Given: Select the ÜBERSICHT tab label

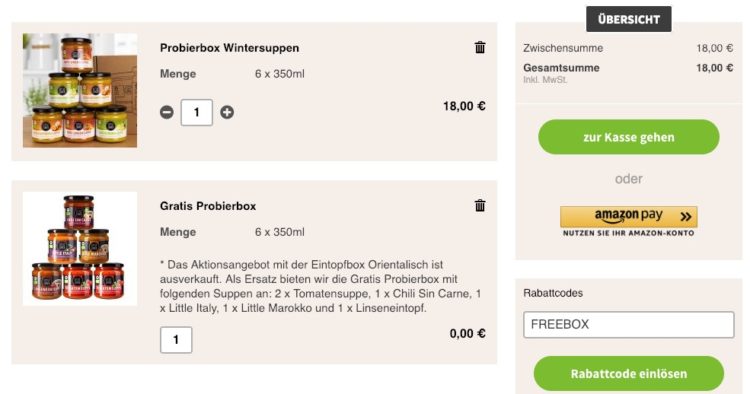Looking at the screenshot, I should click(629, 19).
